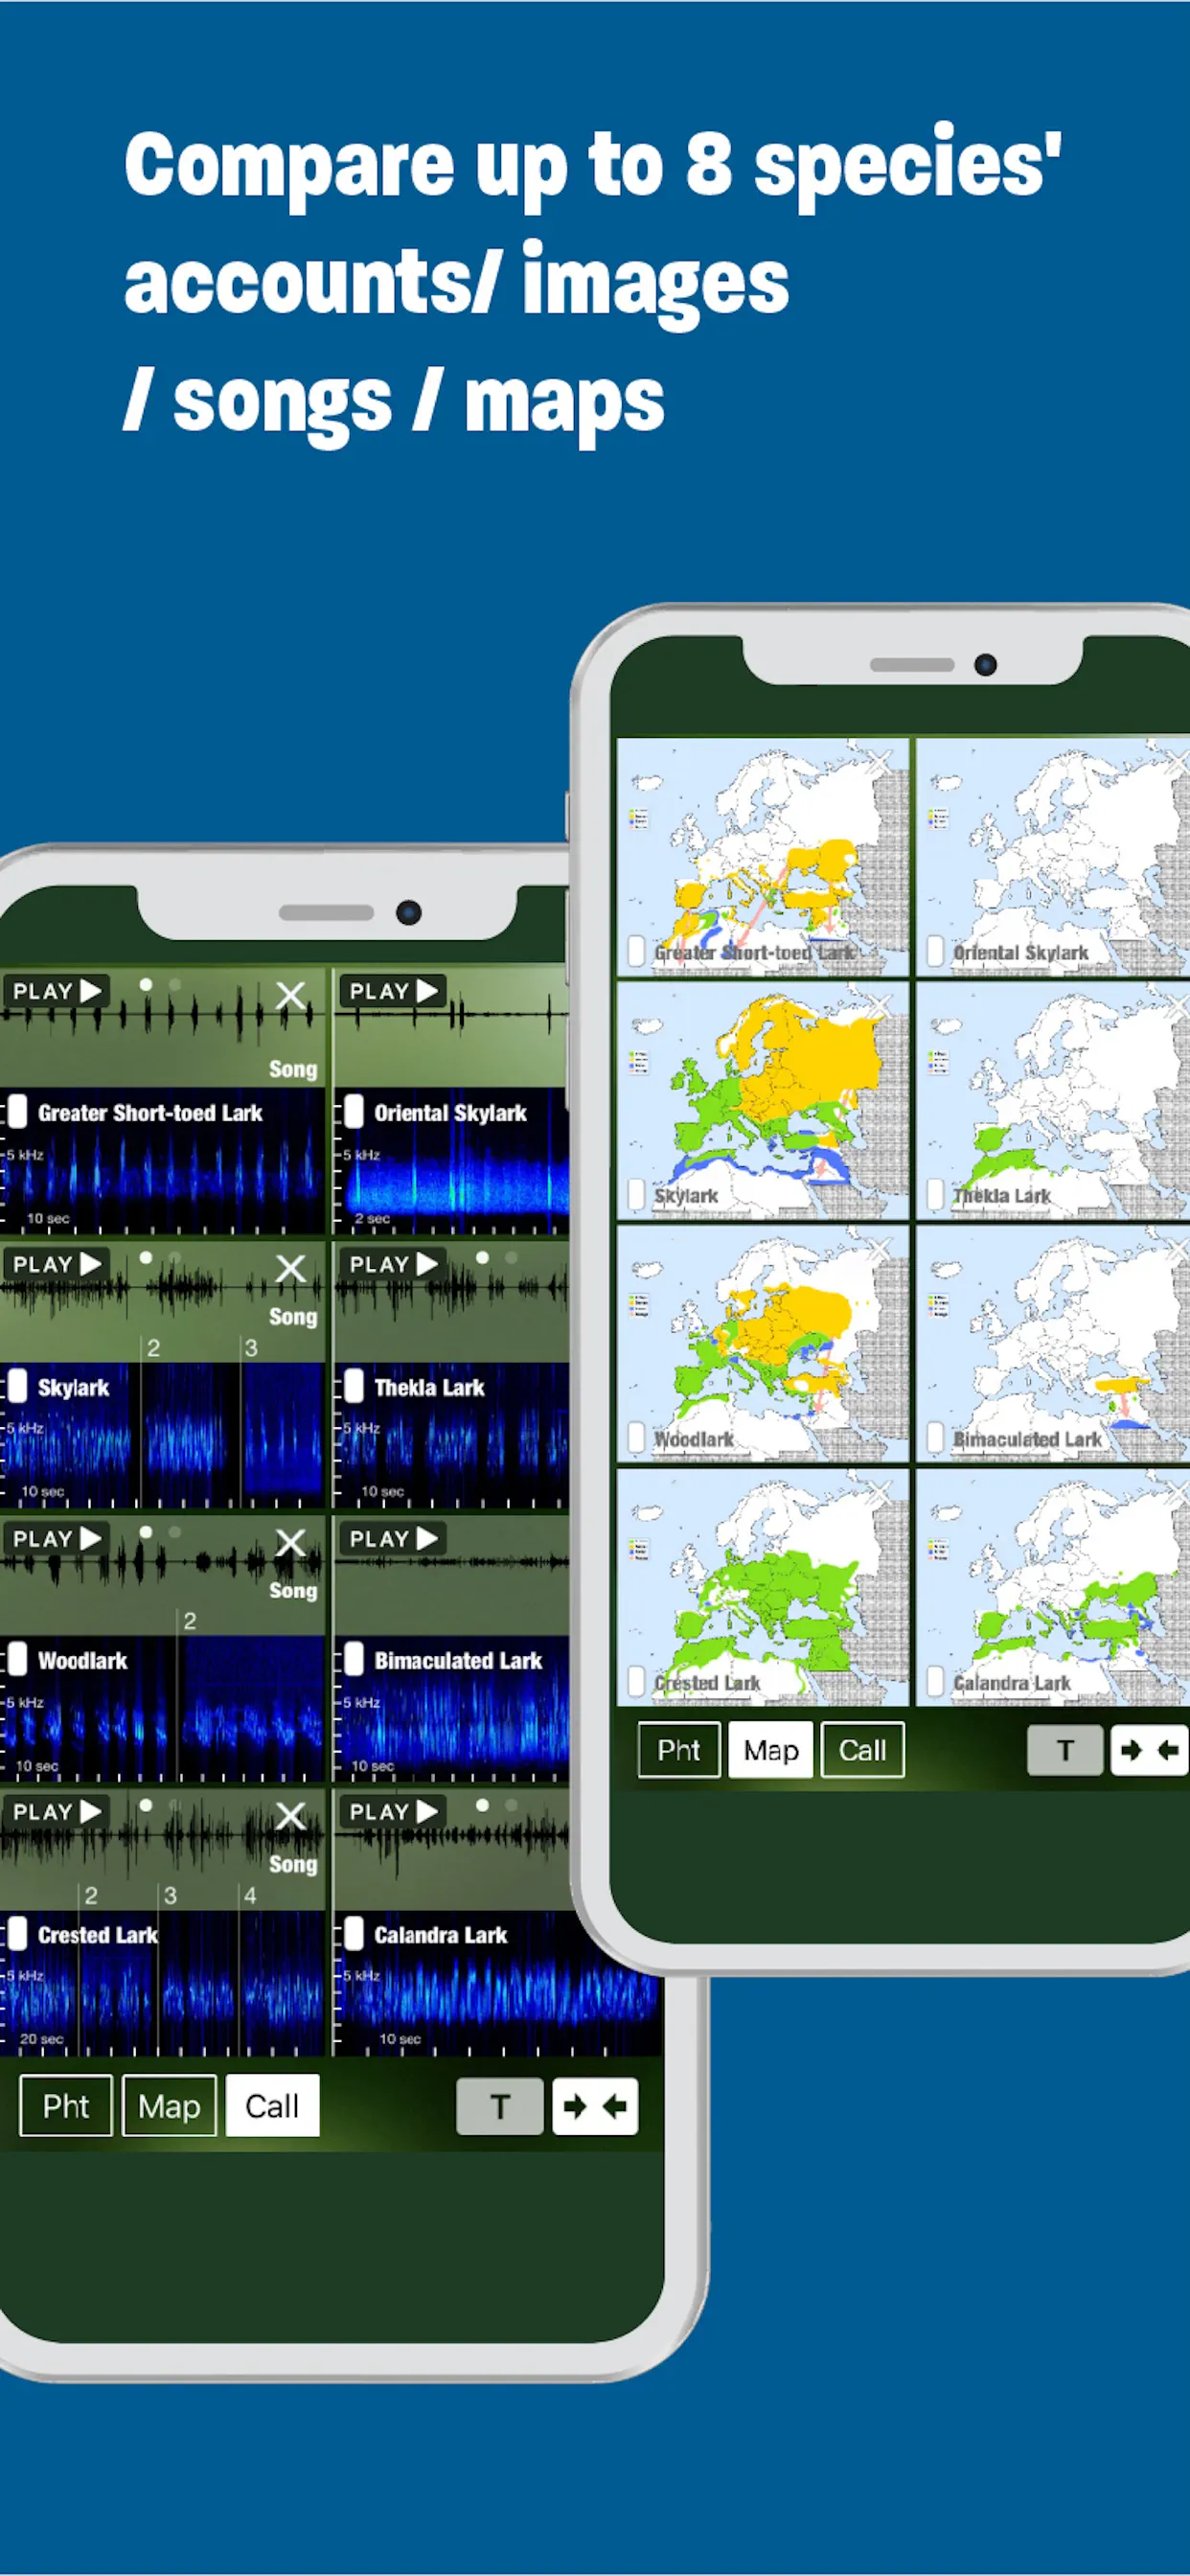Tick checkbox on Thekla Lark map
The image size is (1190, 2576).
coord(935,1194)
